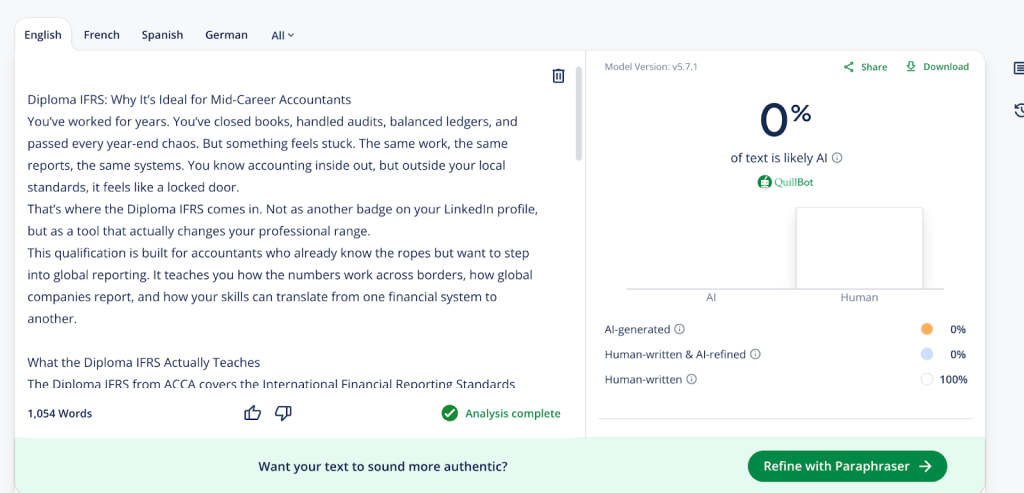Click info icon next to AI-generated
Viewport: 1024px width, 493px height.
(680, 329)
